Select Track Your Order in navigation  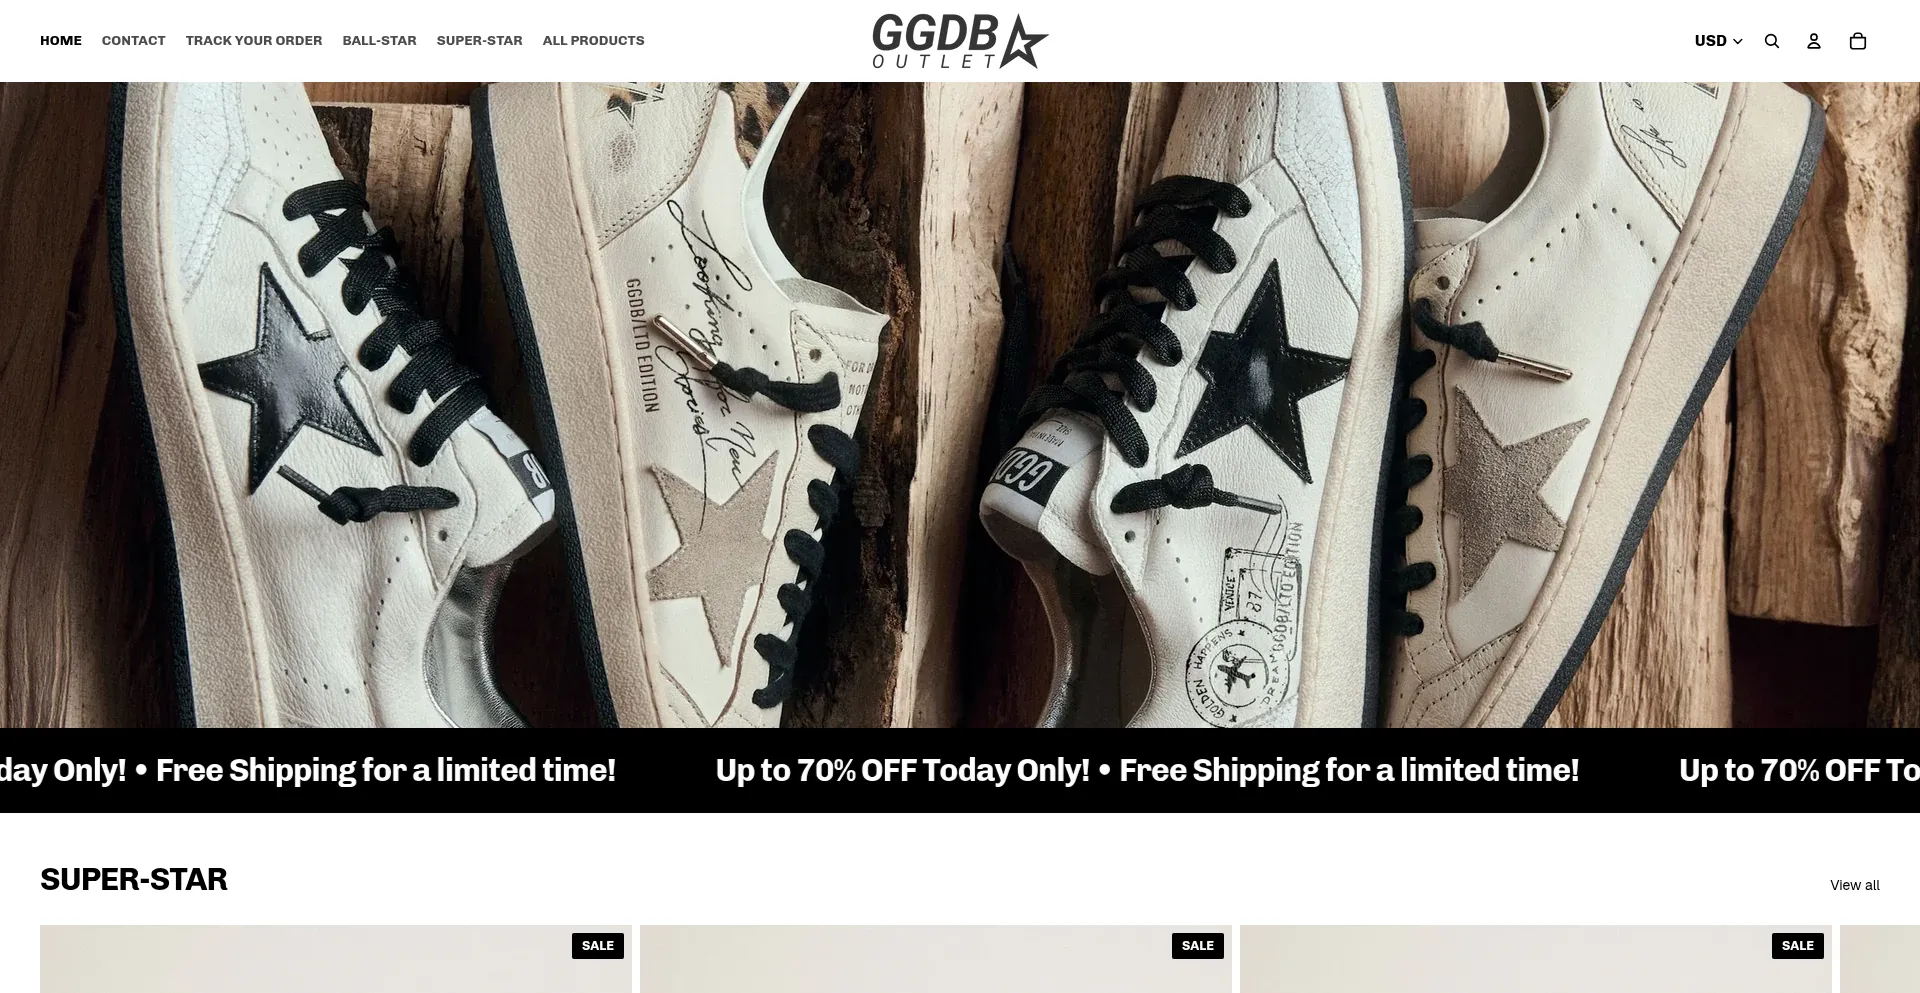point(254,41)
